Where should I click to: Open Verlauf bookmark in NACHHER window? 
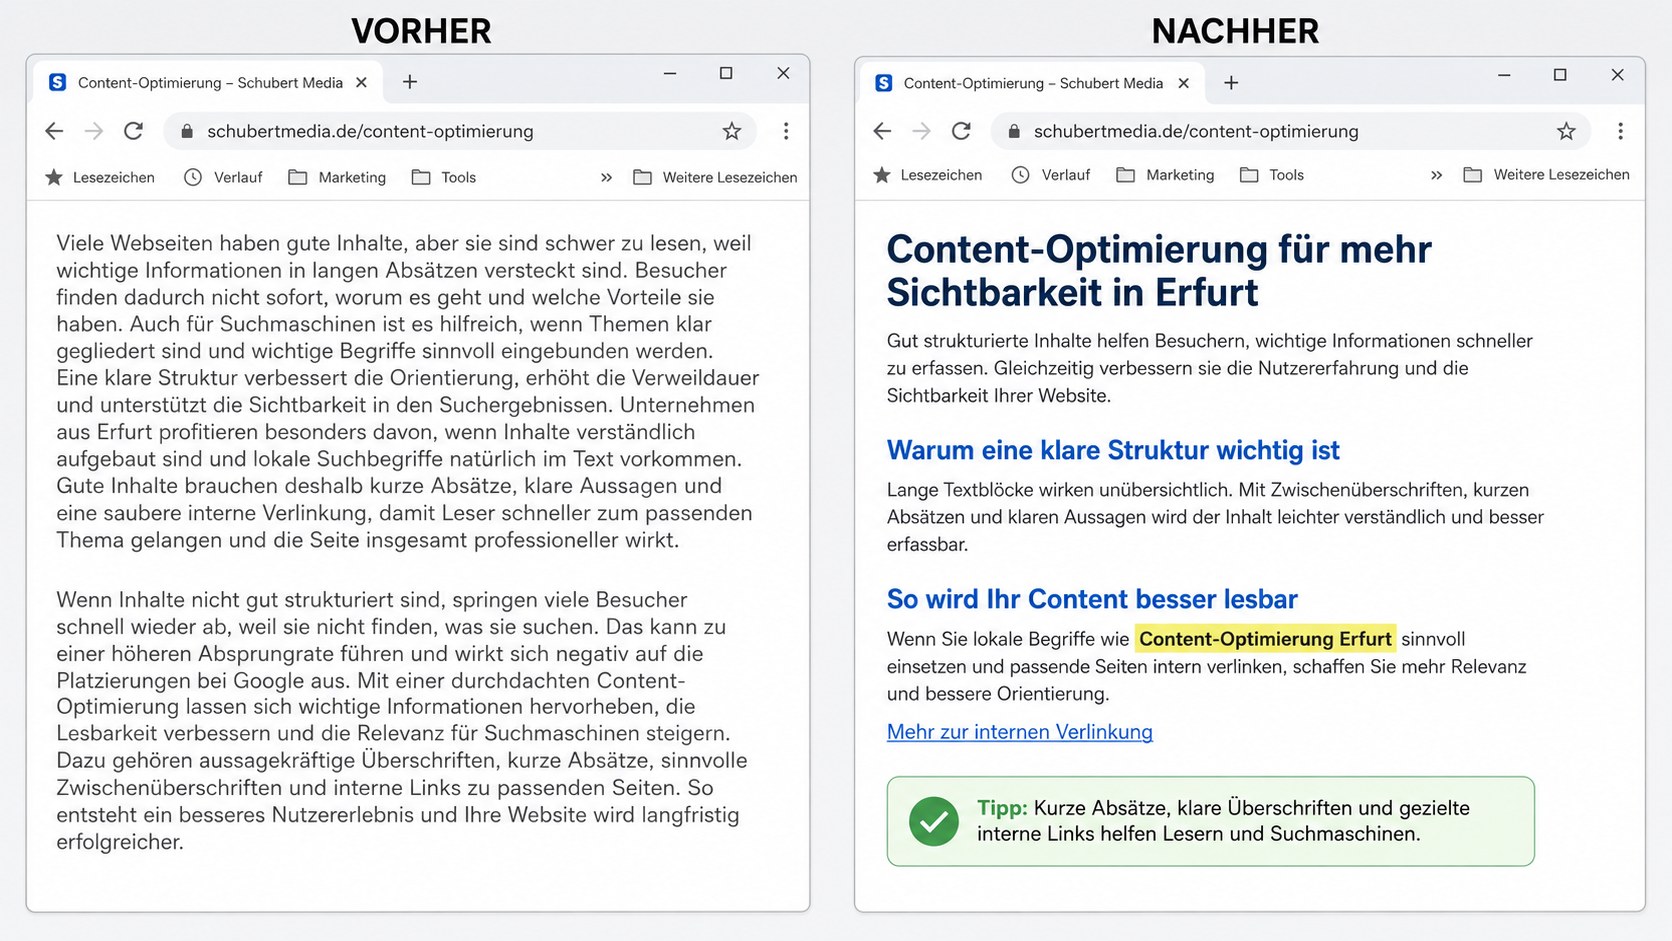pyautogui.click(x=1050, y=175)
